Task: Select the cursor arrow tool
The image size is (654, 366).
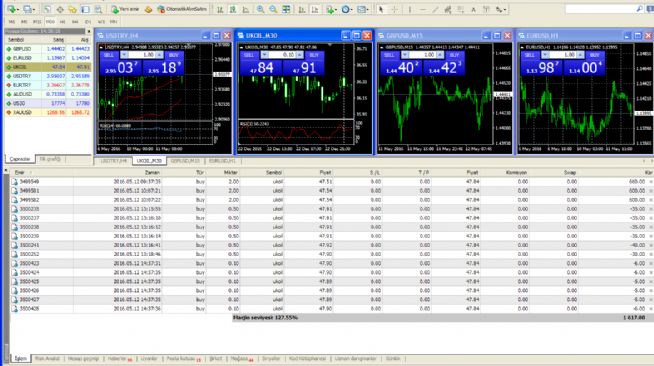Action: 380,9
